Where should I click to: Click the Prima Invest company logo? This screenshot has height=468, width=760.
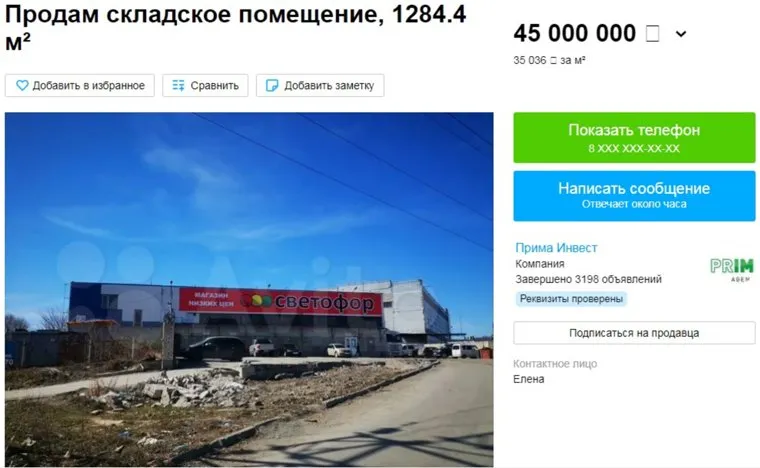coord(732,270)
